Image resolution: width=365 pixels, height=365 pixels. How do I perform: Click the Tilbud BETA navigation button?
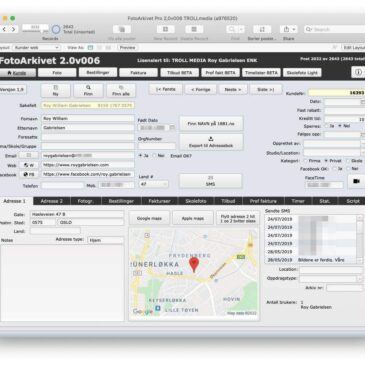pos(180,72)
